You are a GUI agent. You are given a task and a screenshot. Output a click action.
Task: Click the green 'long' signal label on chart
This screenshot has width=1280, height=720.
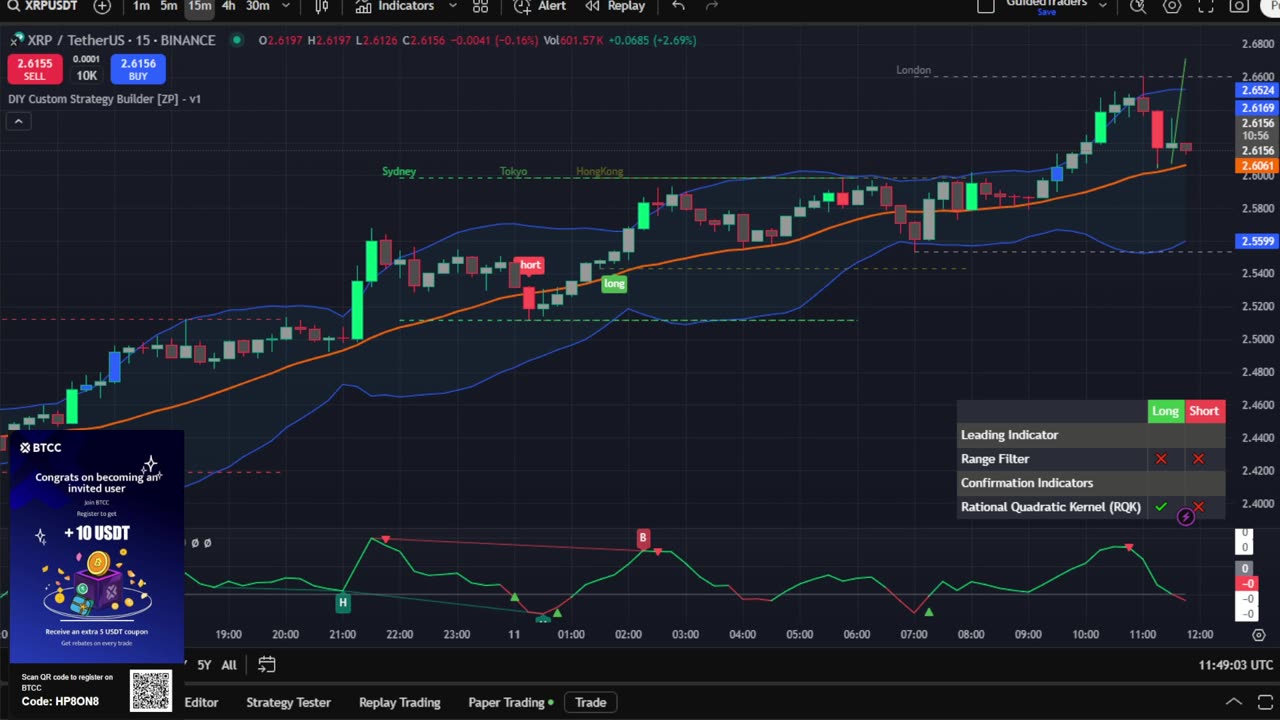tap(614, 284)
